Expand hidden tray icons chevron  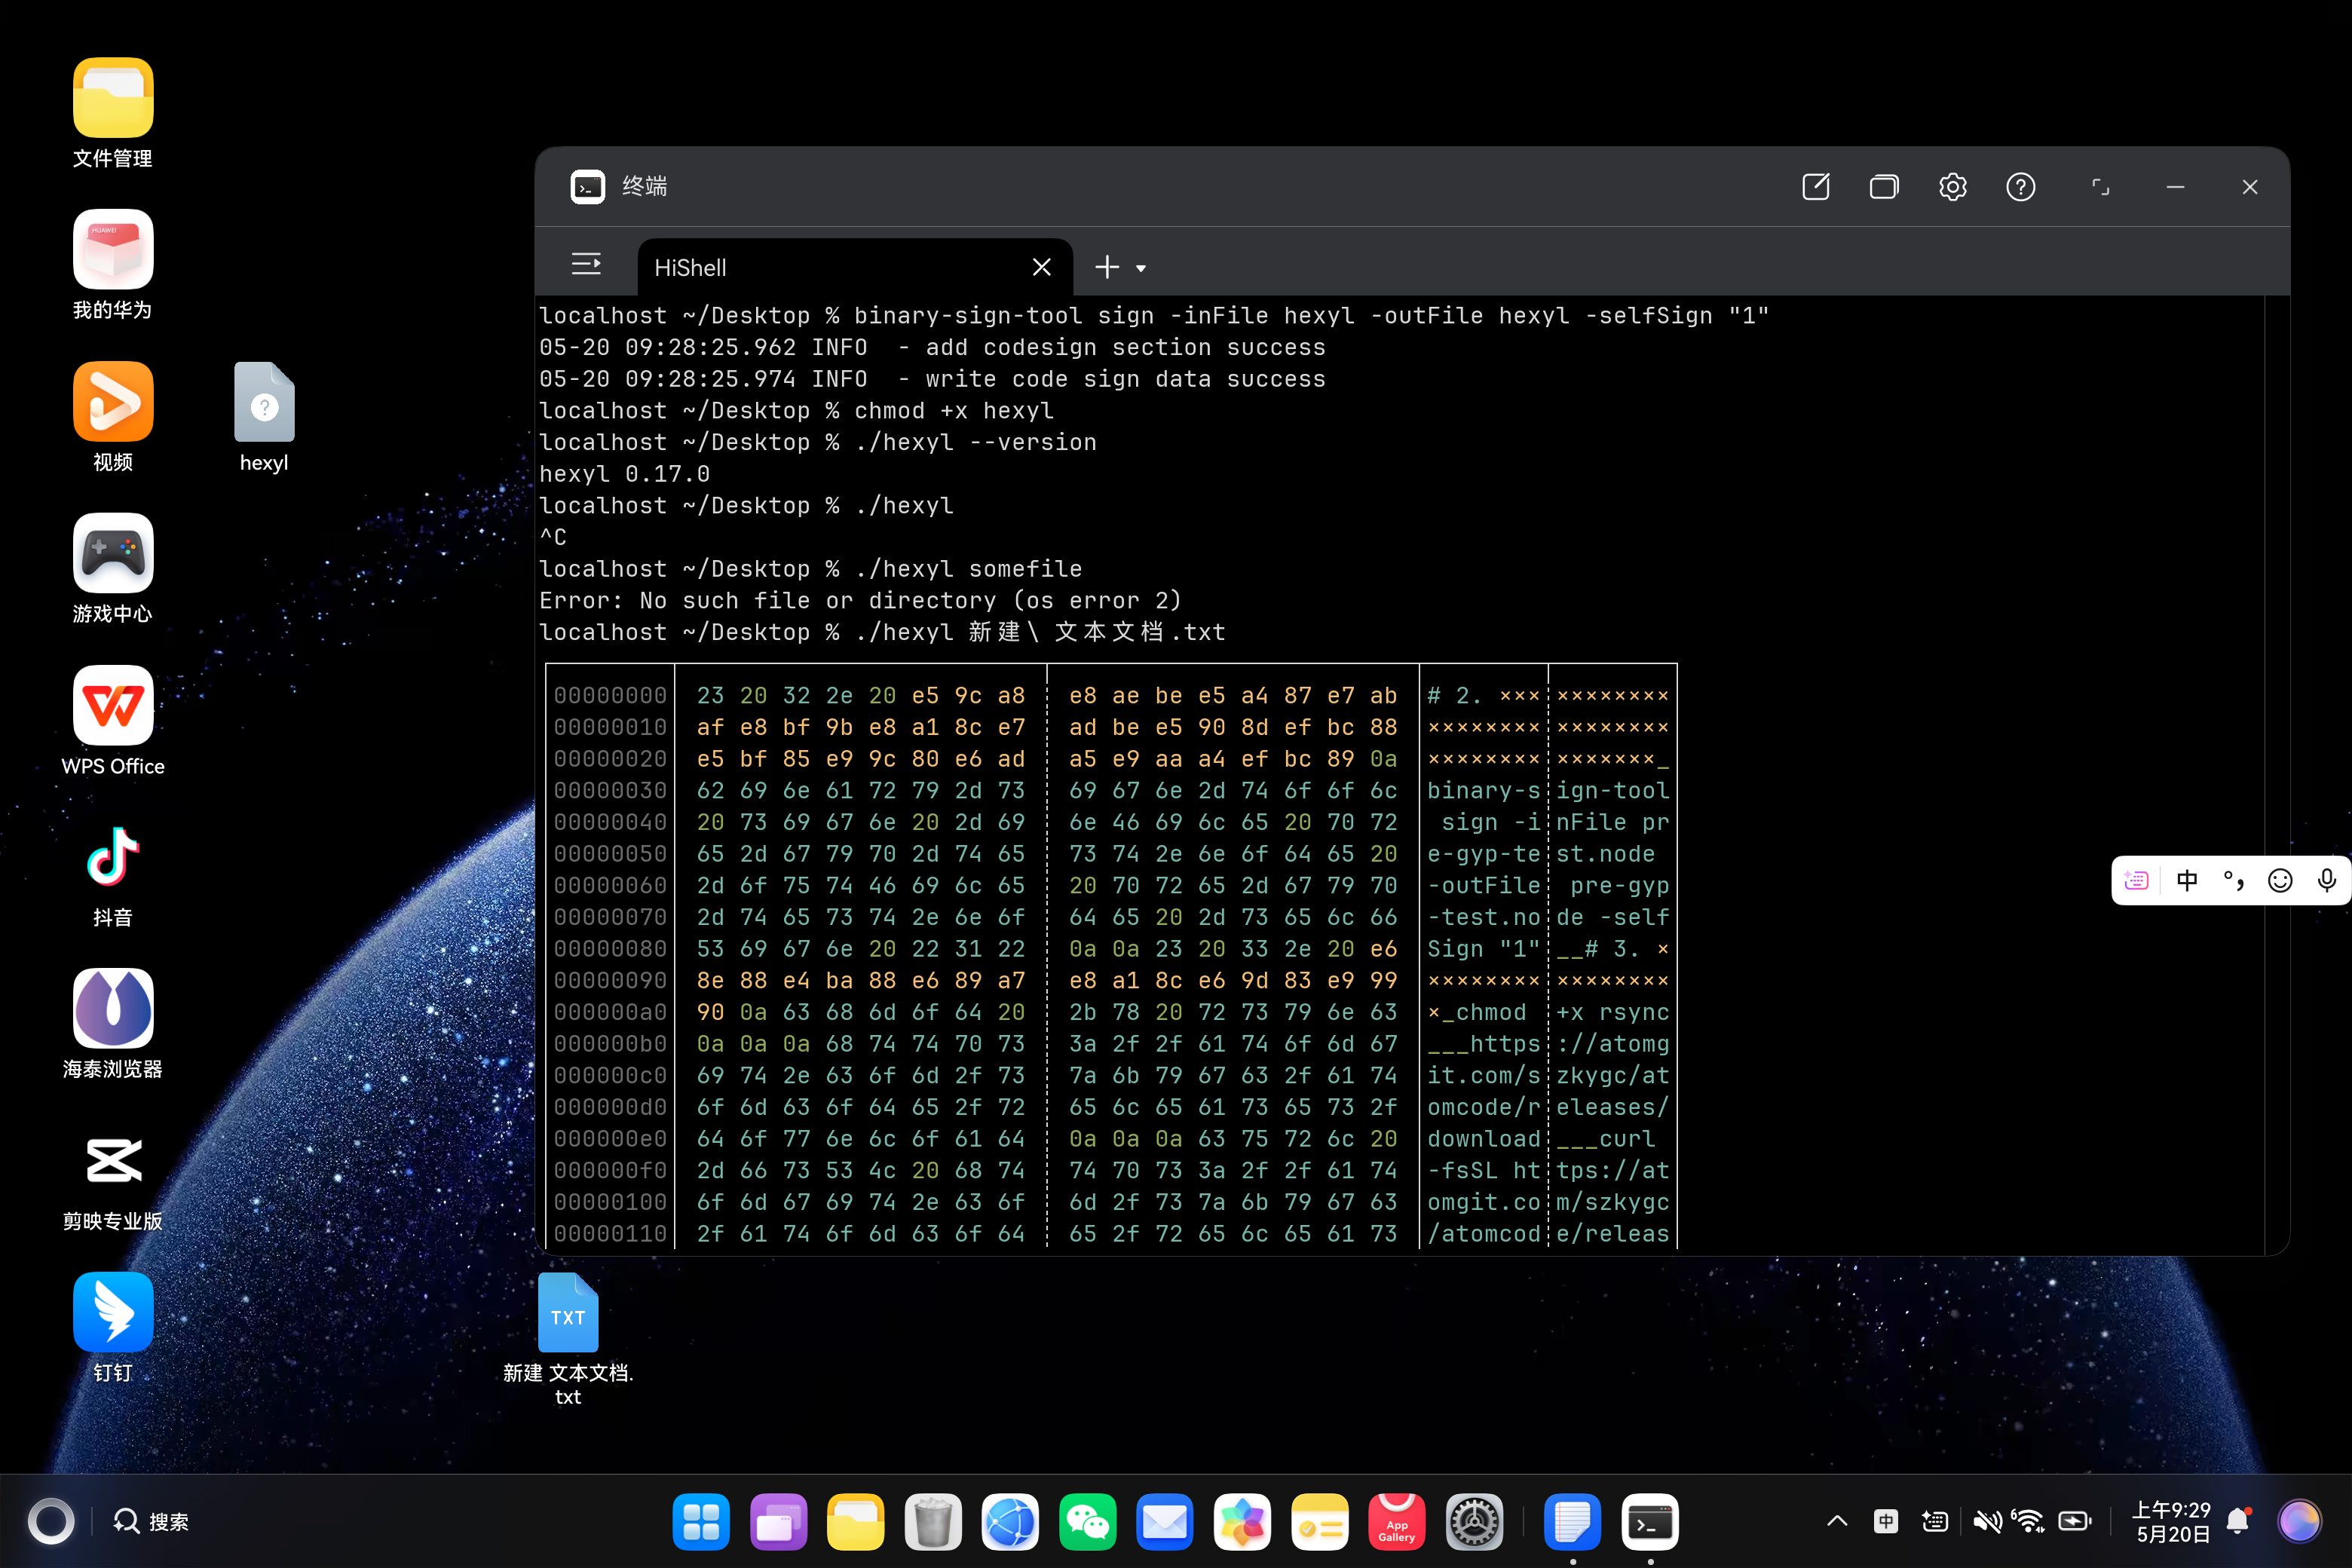tap(1837, 1522)
